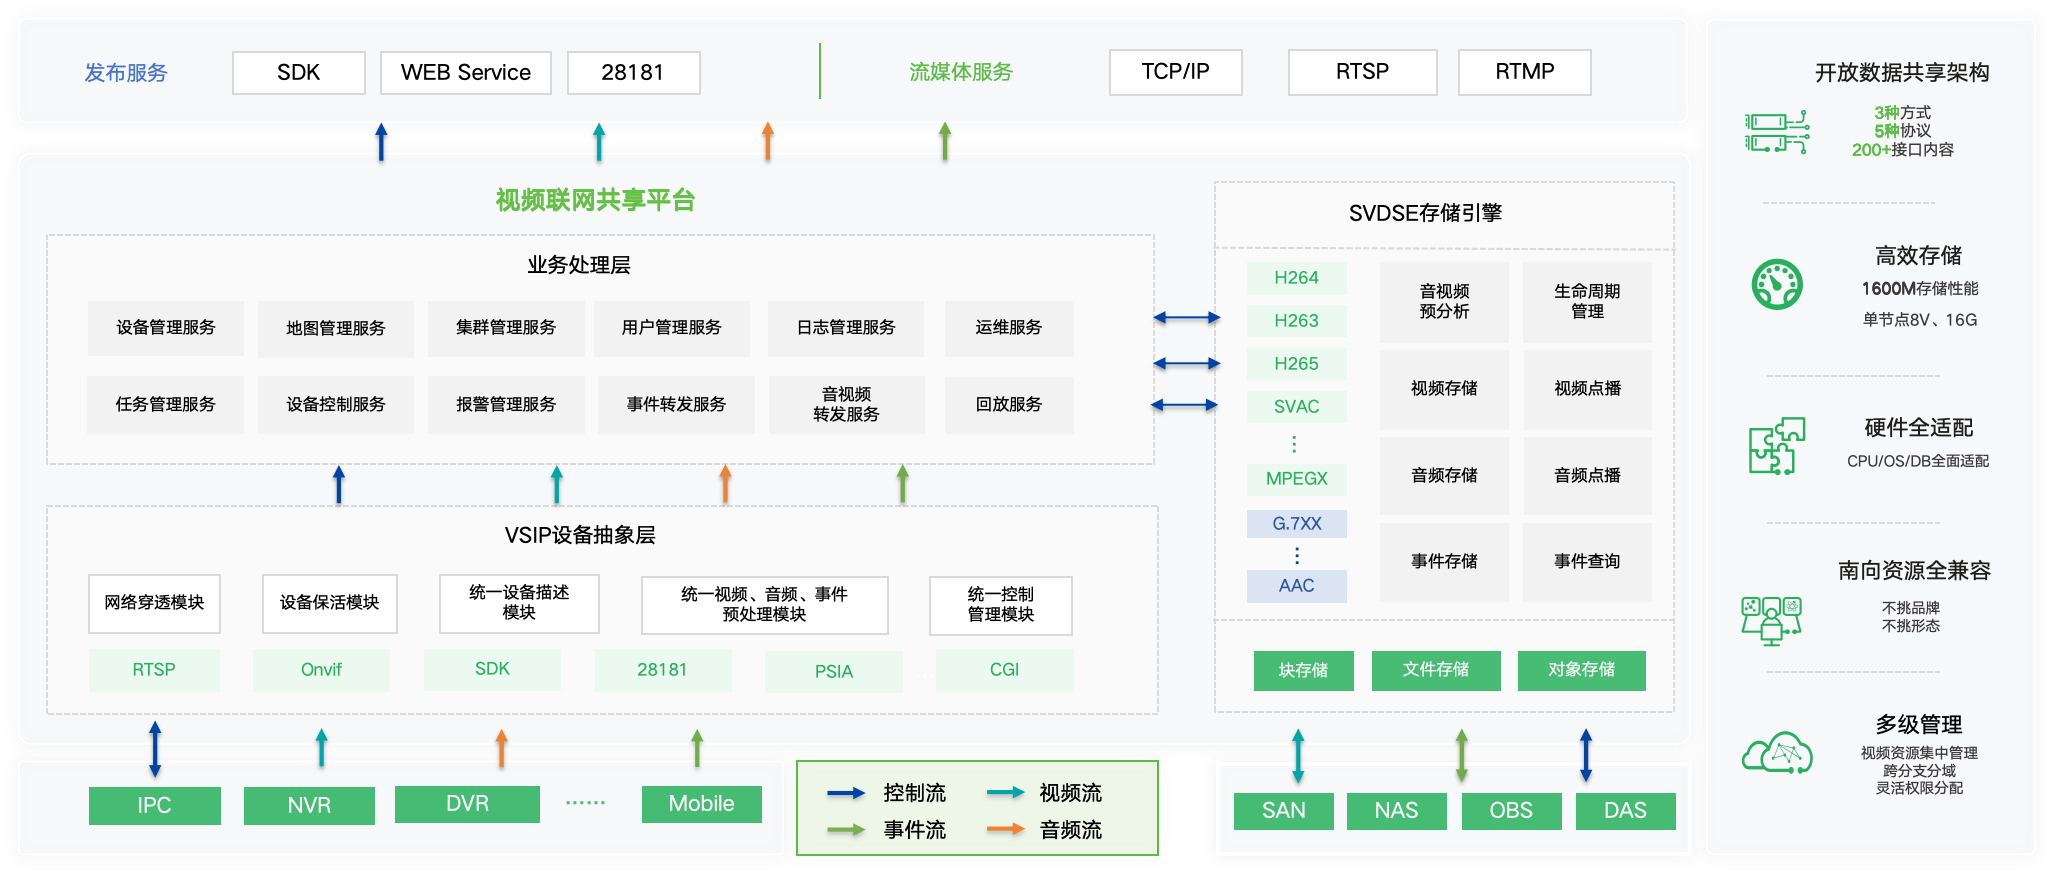Select the 对象存储 storage type
The width and height of the screenshot is (2054, 875).
click(x=1581, y=670)
